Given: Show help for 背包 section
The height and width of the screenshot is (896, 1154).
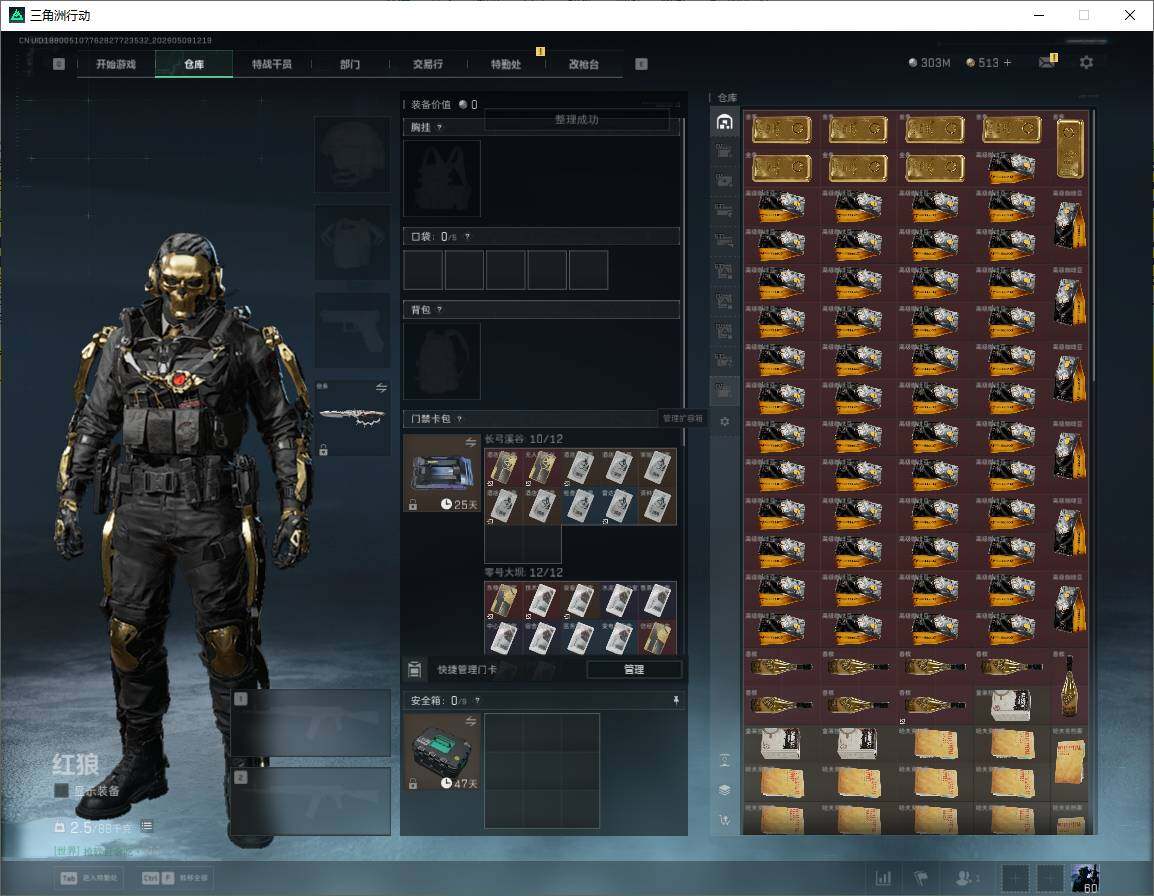Looking at the screenshot, I should click(439, 310).
